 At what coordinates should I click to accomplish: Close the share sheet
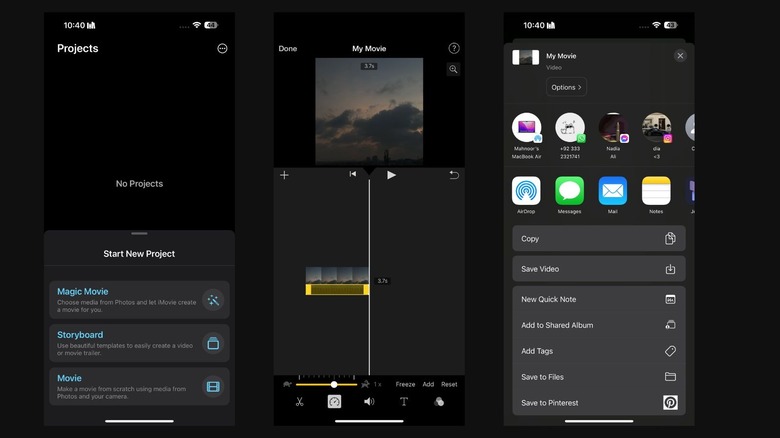click(680, 56)
